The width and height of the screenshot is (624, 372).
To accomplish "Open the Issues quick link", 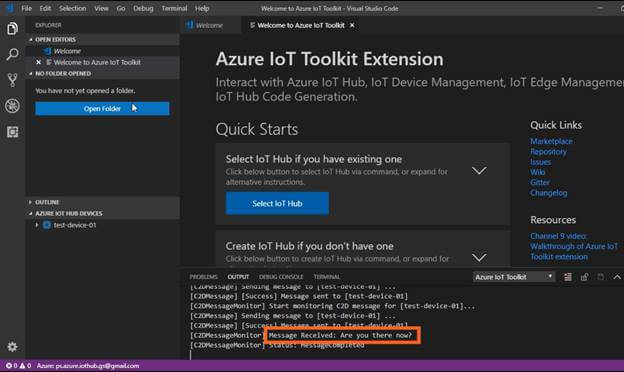I will (540, 162).
